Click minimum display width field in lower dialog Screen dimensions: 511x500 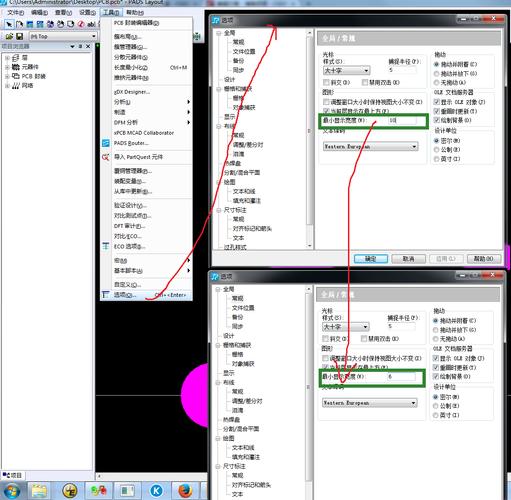(x=401, y=377)
